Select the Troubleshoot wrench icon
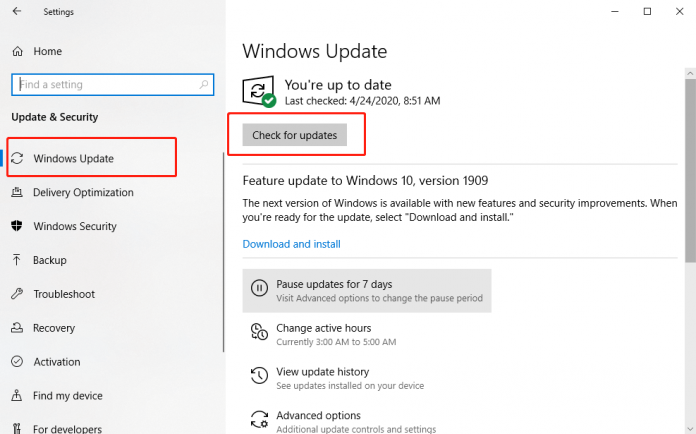The width and height of the screenshot is (696, 434). pyautogui.click(x=17, y=294)
